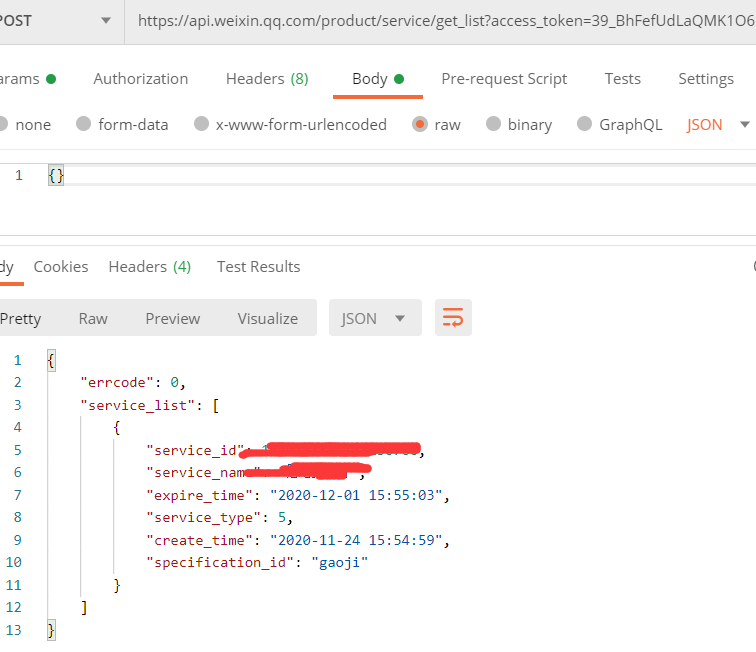Open the Visualize response view

pyautogui.click(x=268, y=318)
